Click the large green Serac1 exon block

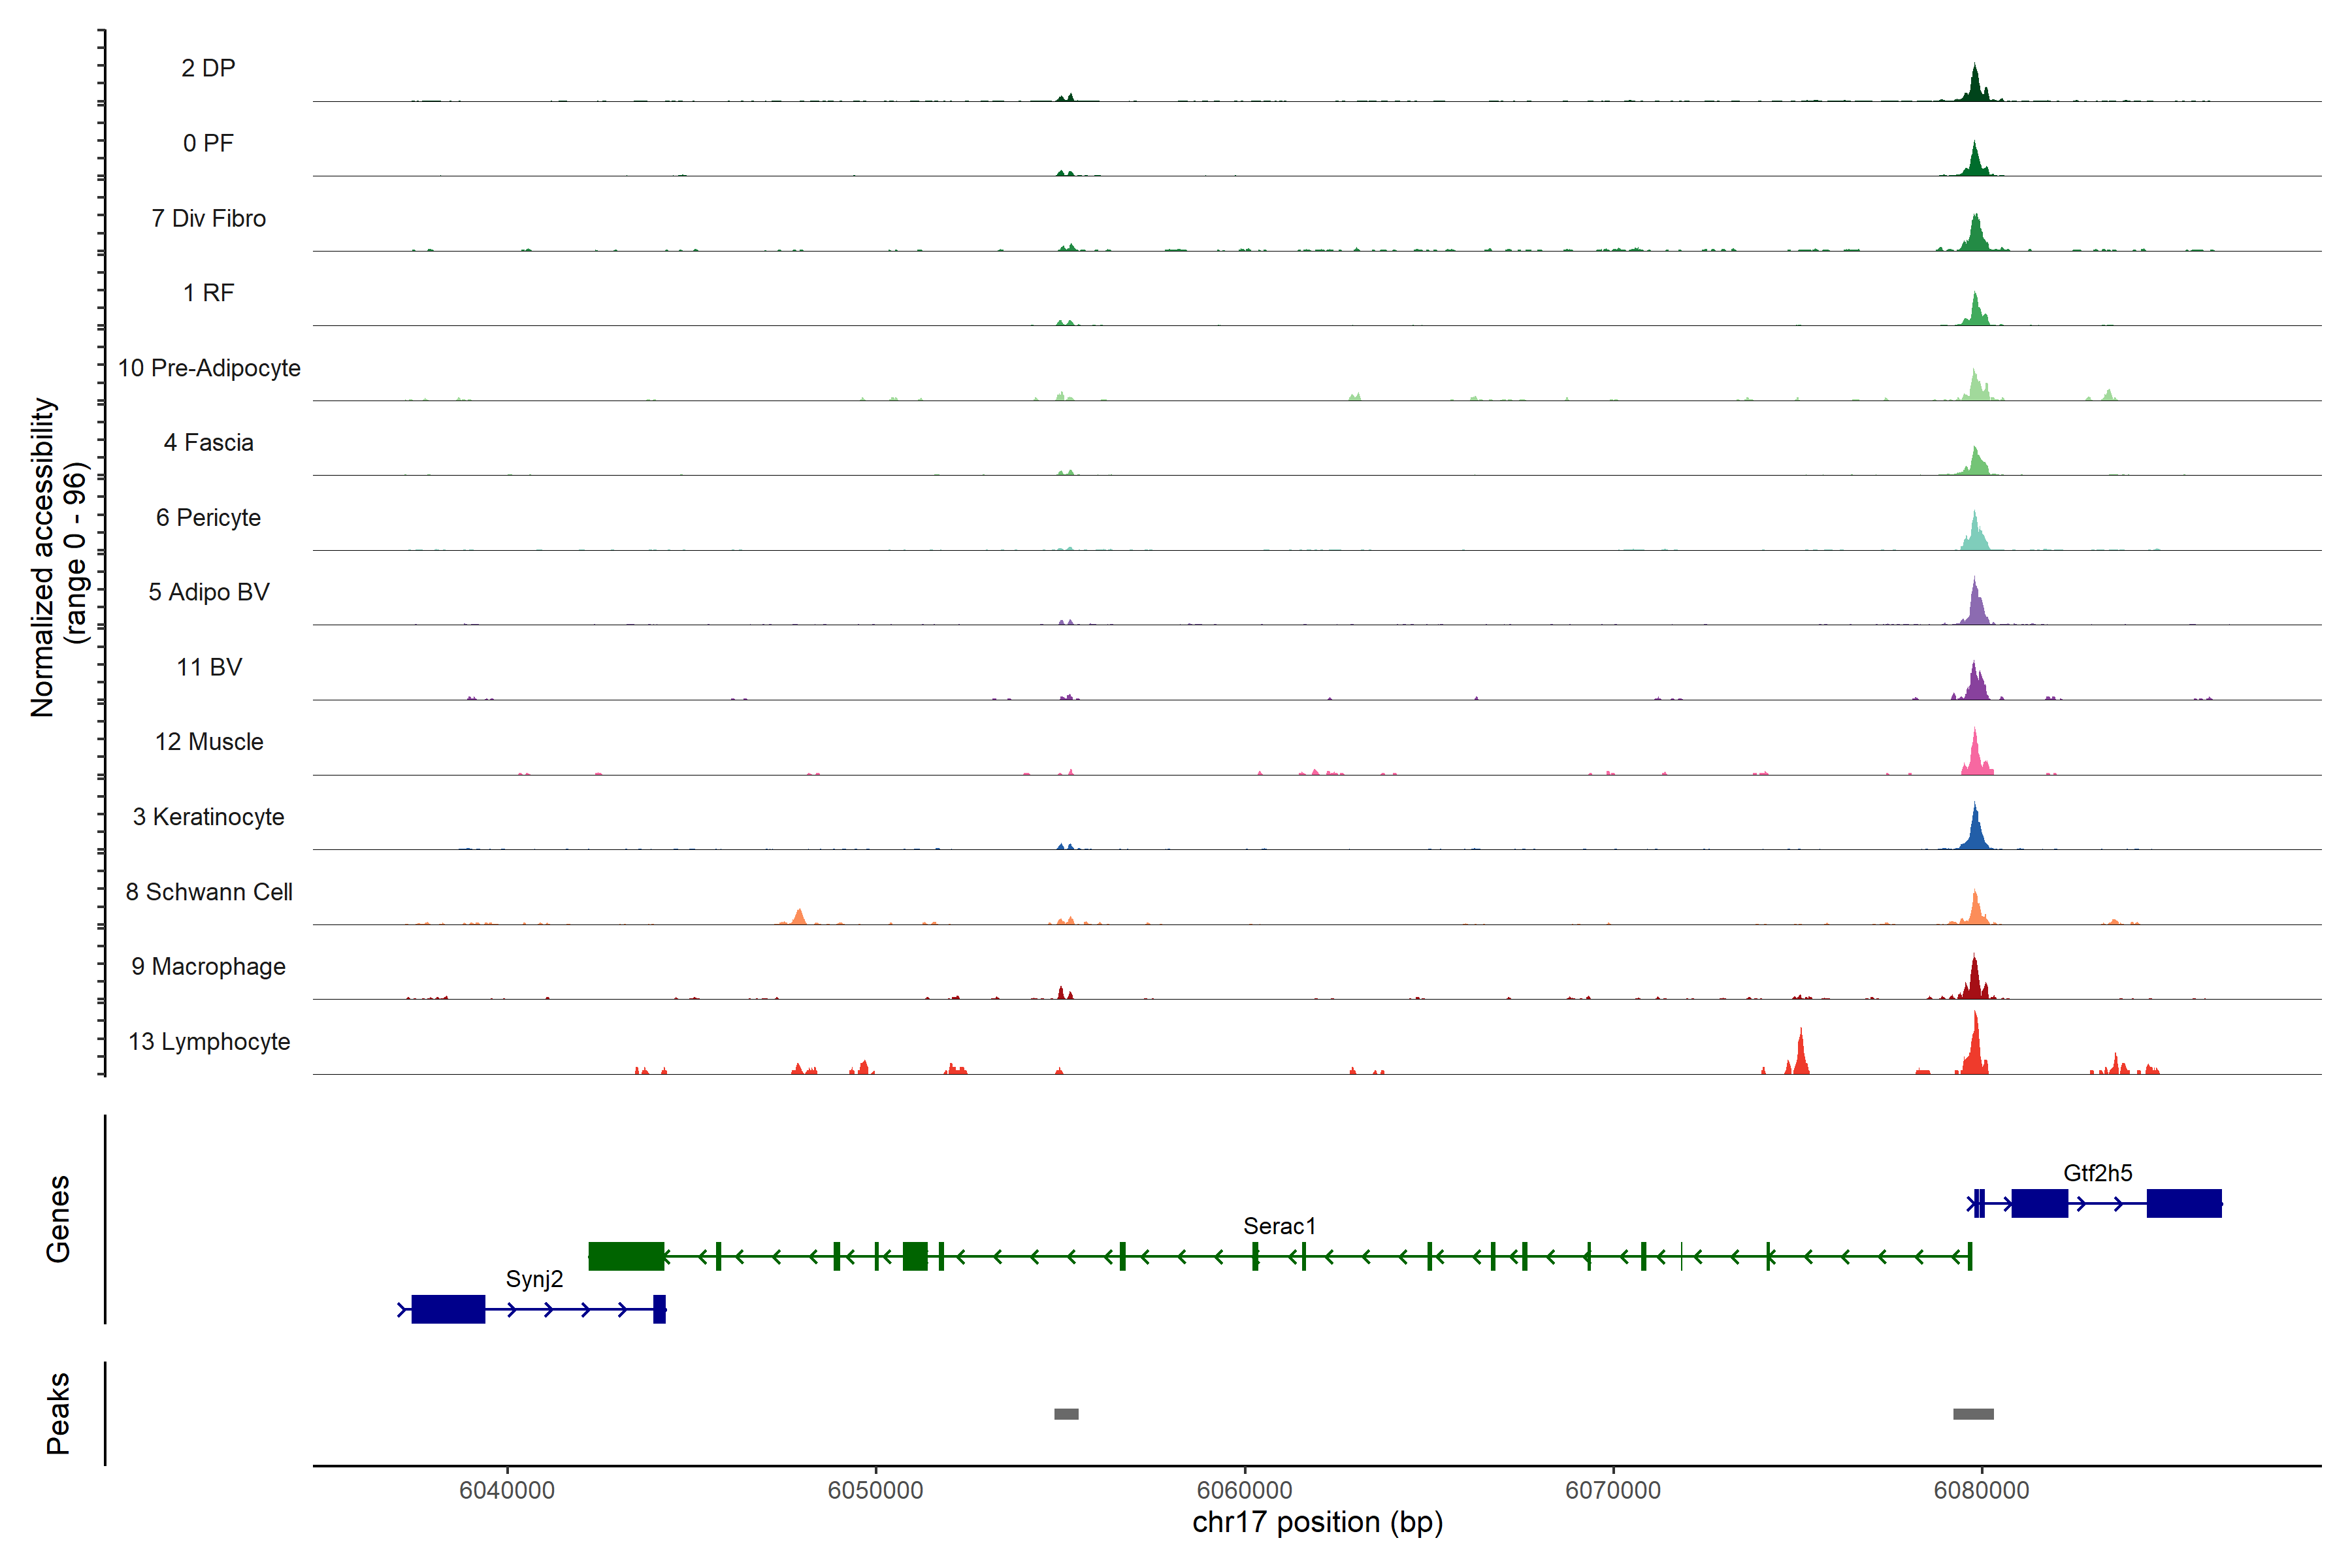click(x=626, y=1256)
